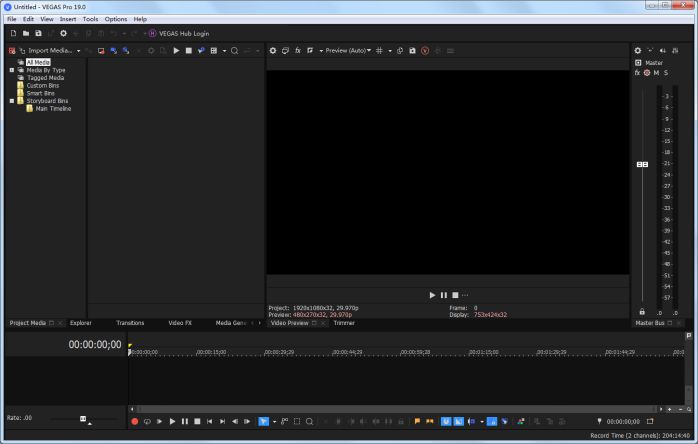
Task: Toggle the Master fader channel lock icon
Action: pos(642,312)
